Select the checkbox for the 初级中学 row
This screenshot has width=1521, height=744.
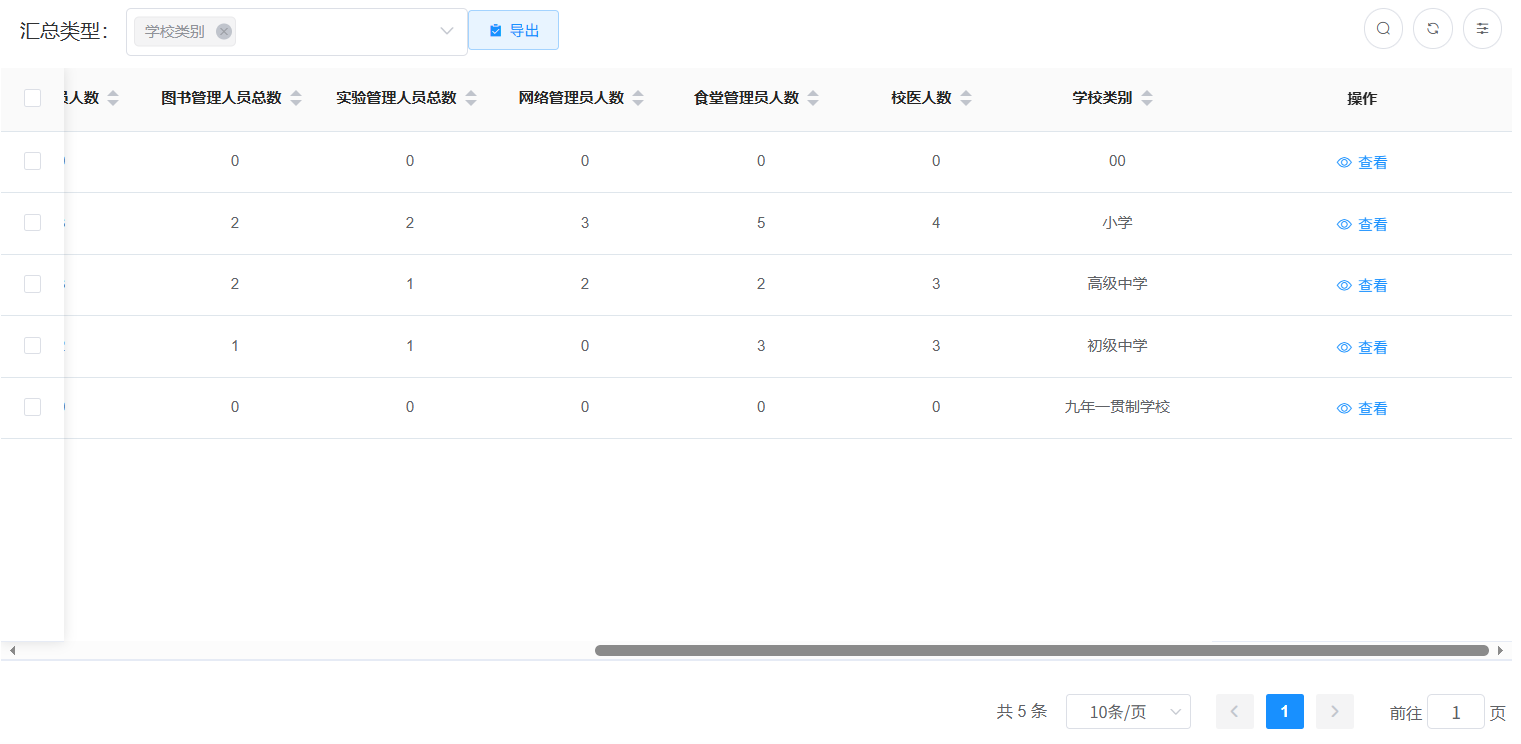32,346
